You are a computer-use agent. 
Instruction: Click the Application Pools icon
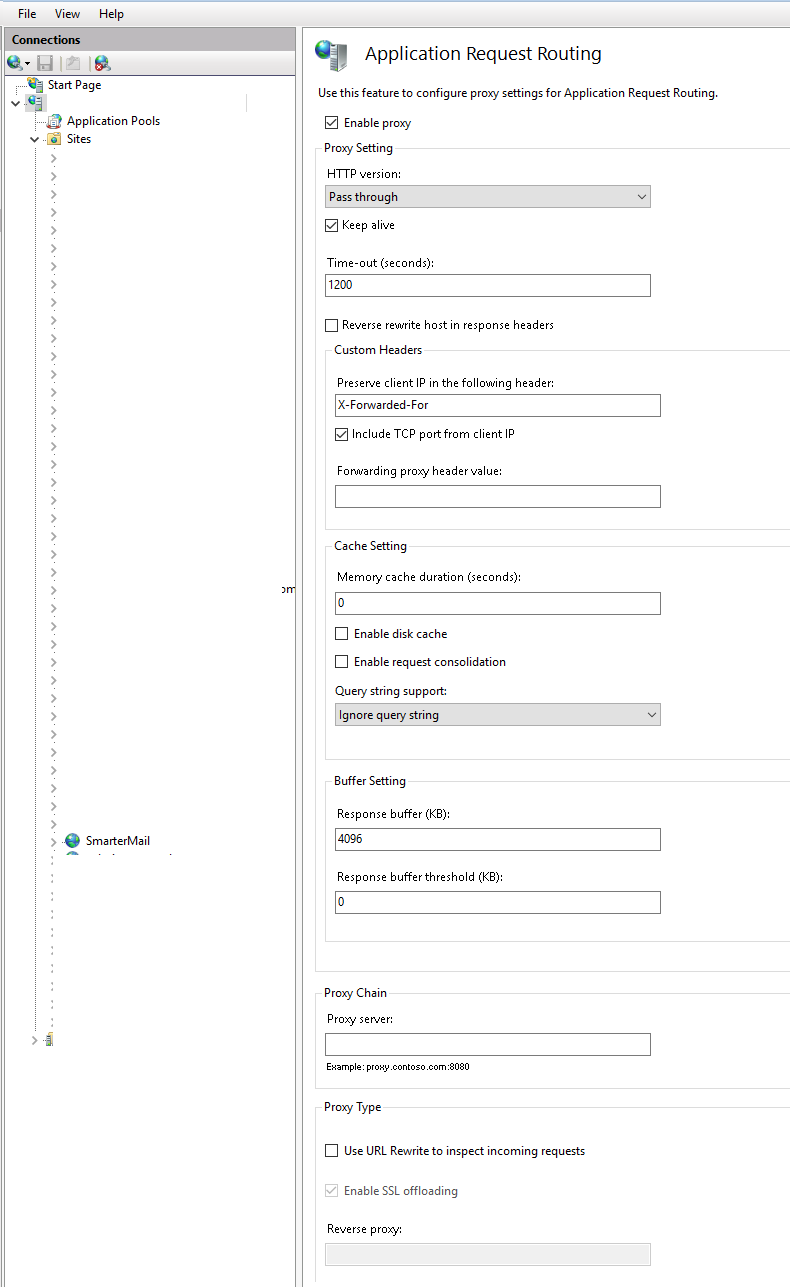pos(54,120)
